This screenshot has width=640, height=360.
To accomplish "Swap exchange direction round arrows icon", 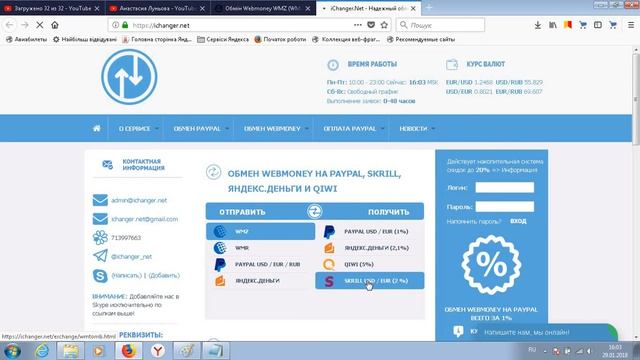I will 314,211.
